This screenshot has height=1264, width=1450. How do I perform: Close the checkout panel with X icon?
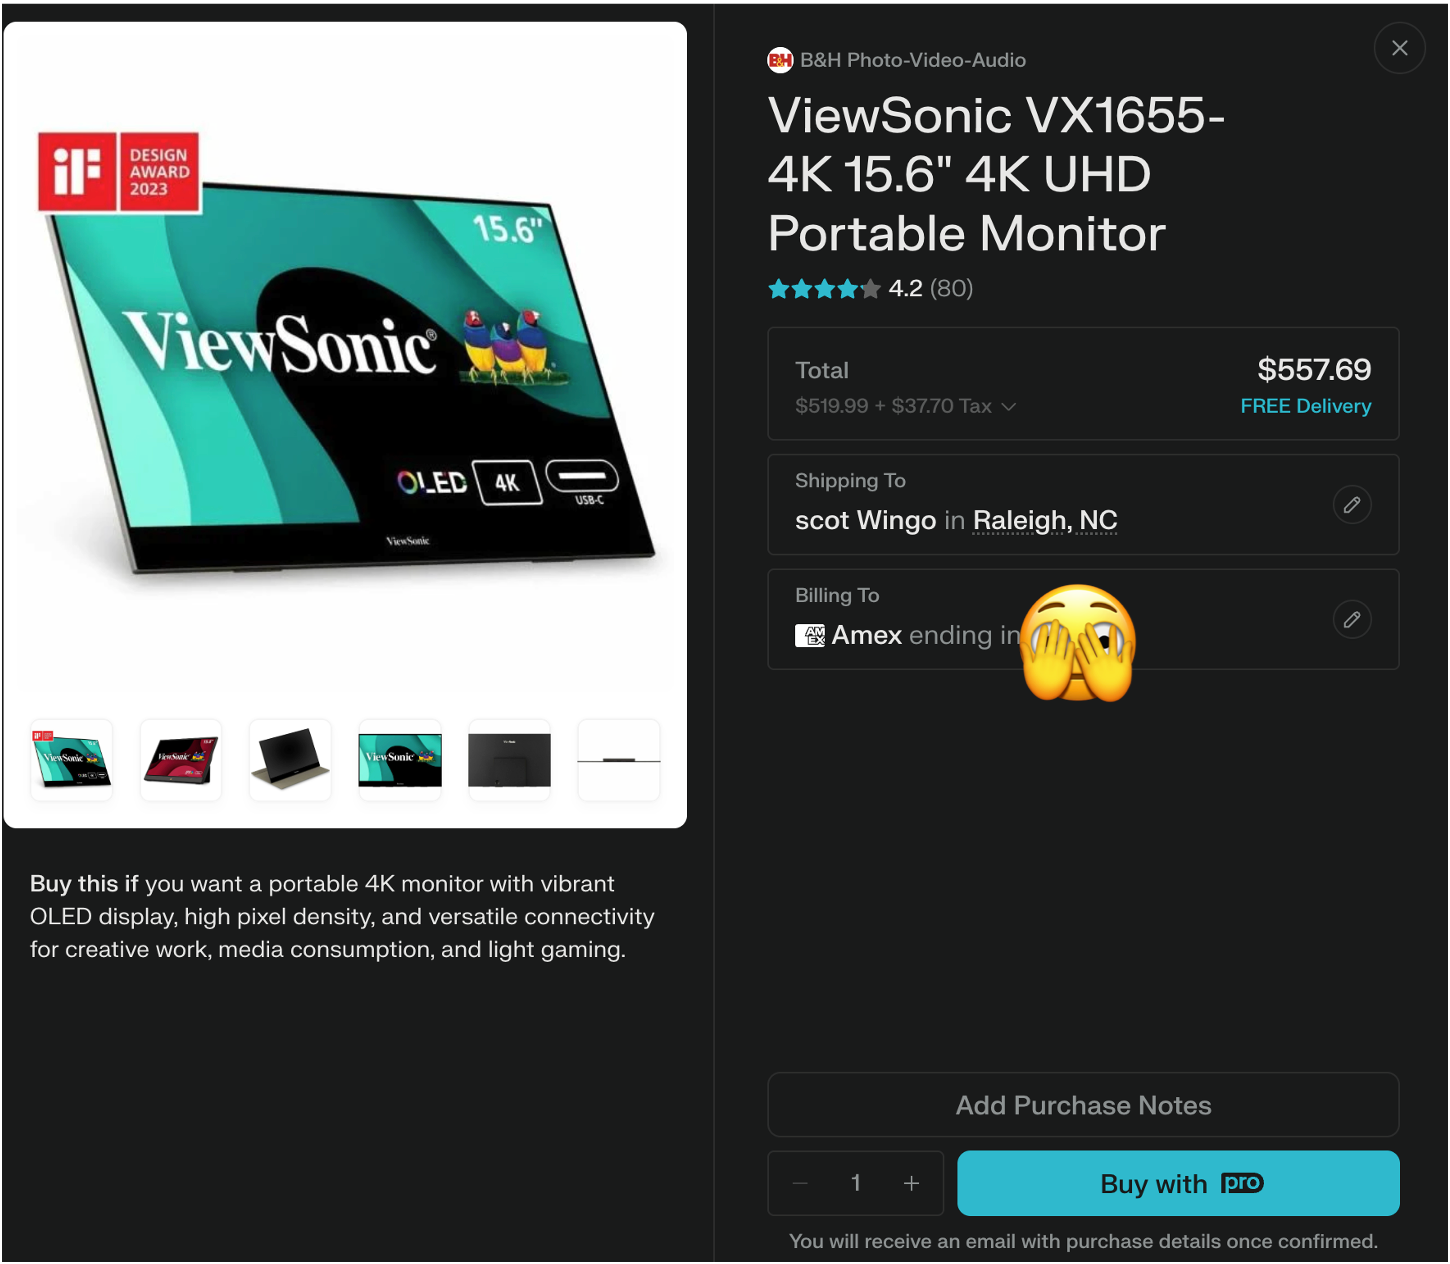pos(1399,48)
